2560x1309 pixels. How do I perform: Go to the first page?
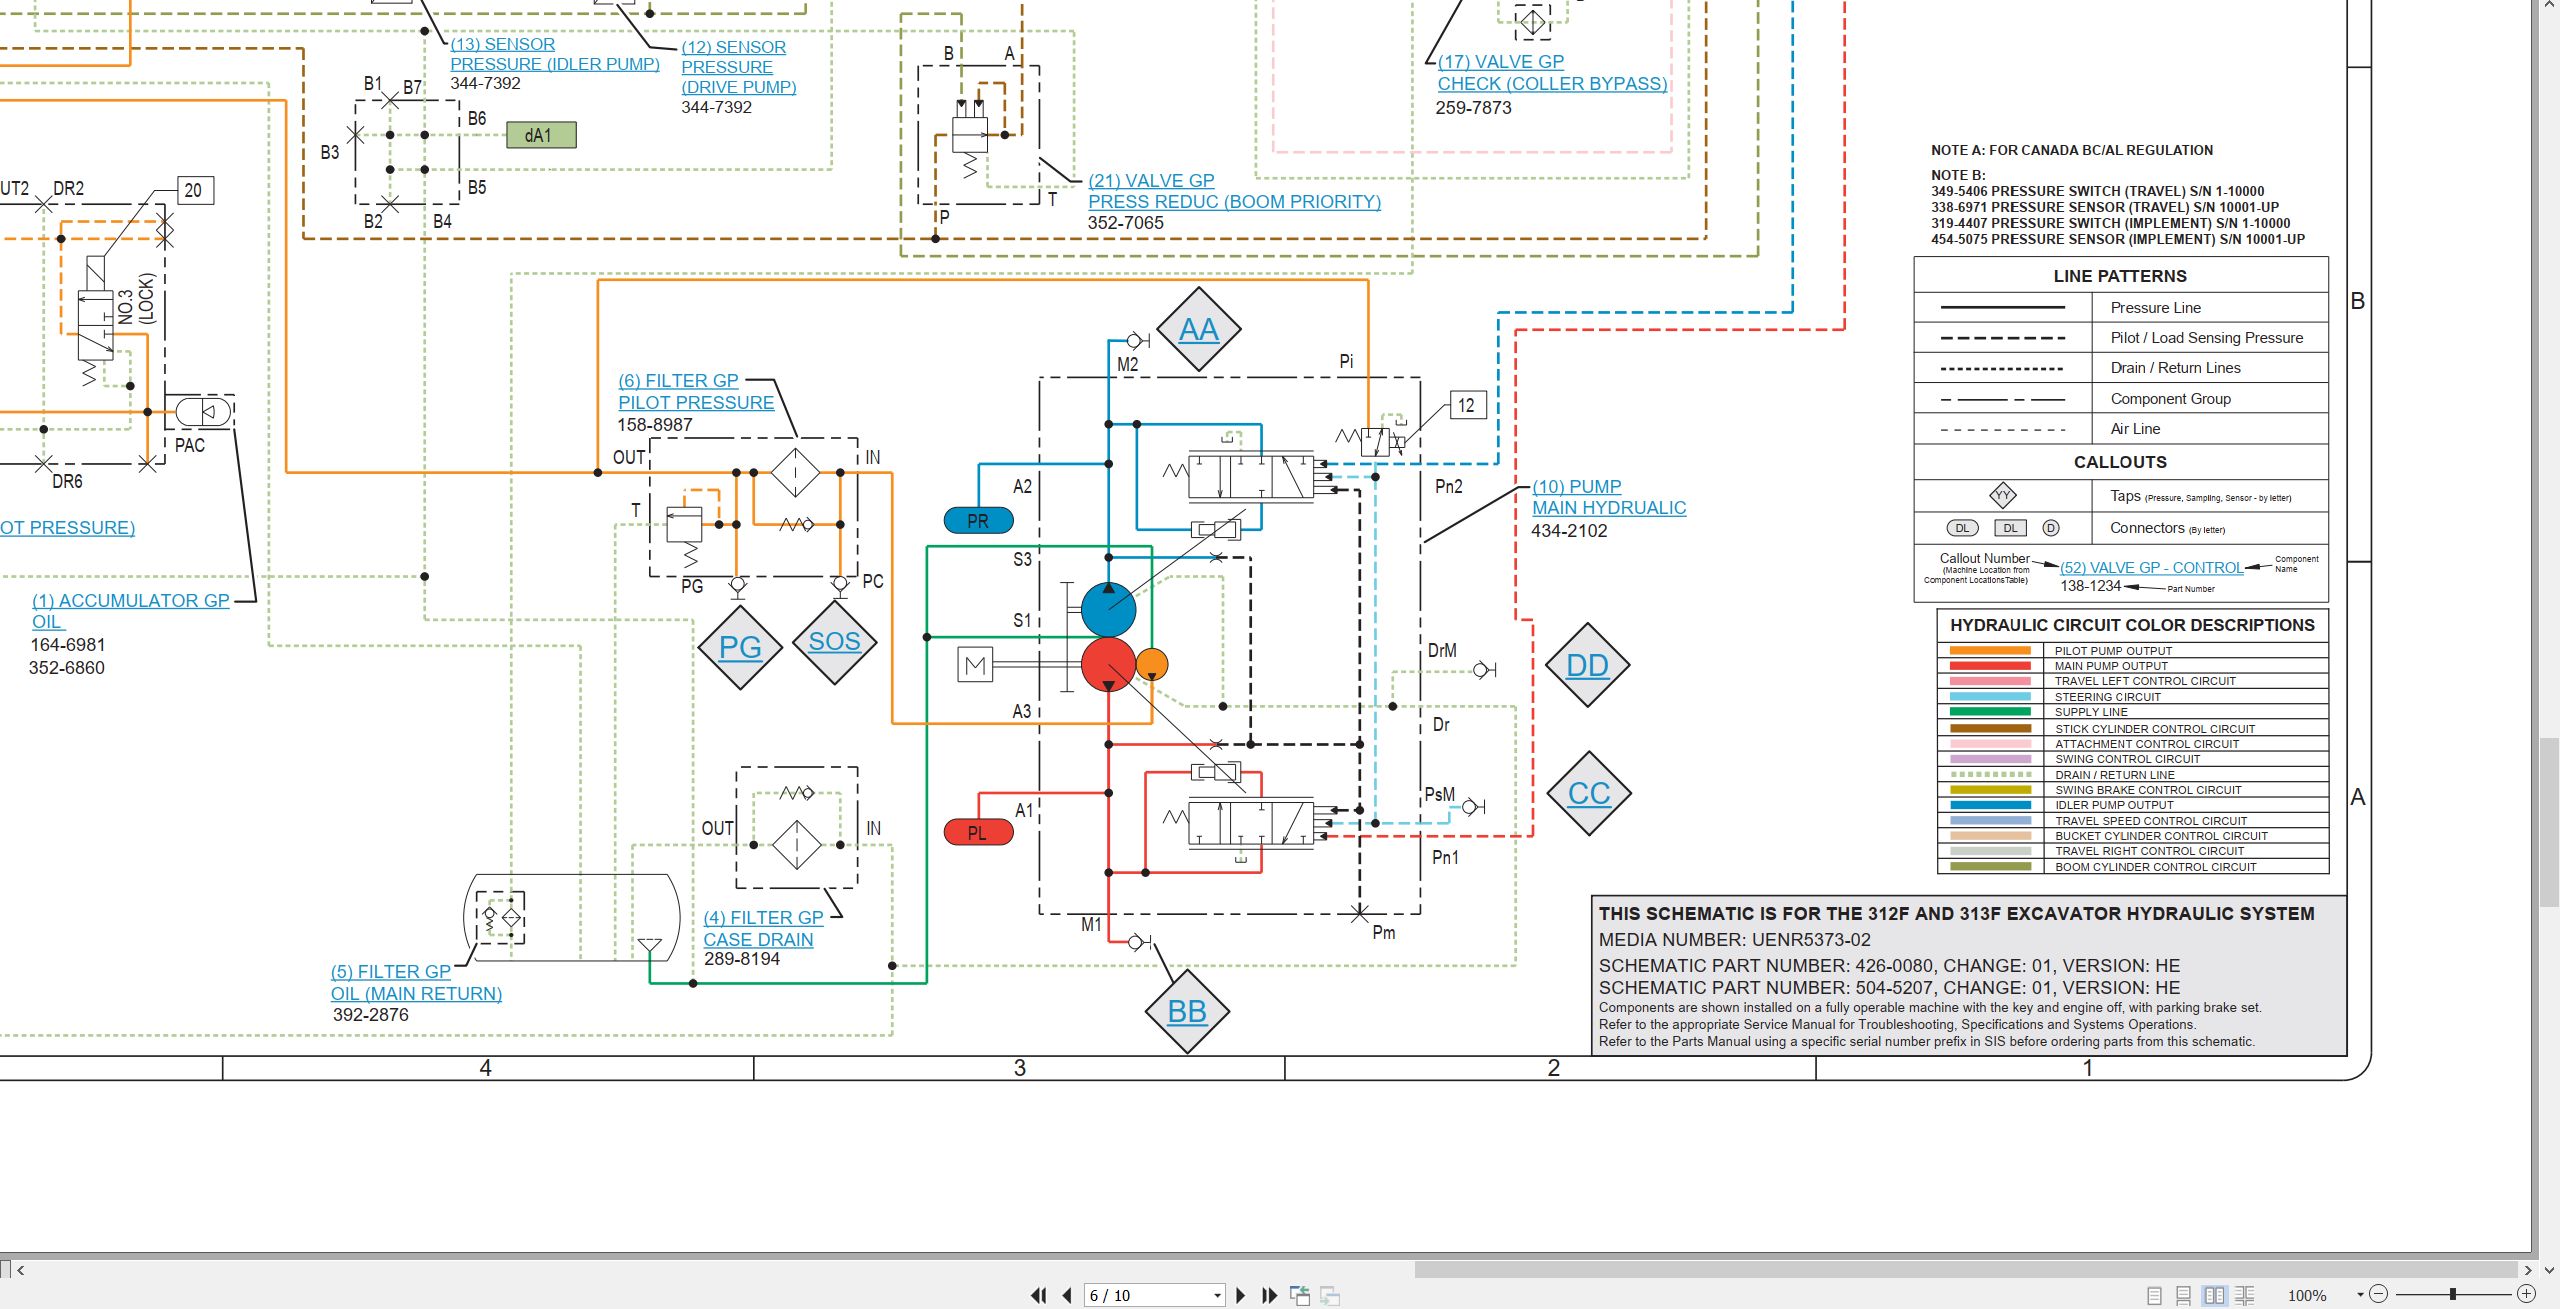click(1038, 1295)
